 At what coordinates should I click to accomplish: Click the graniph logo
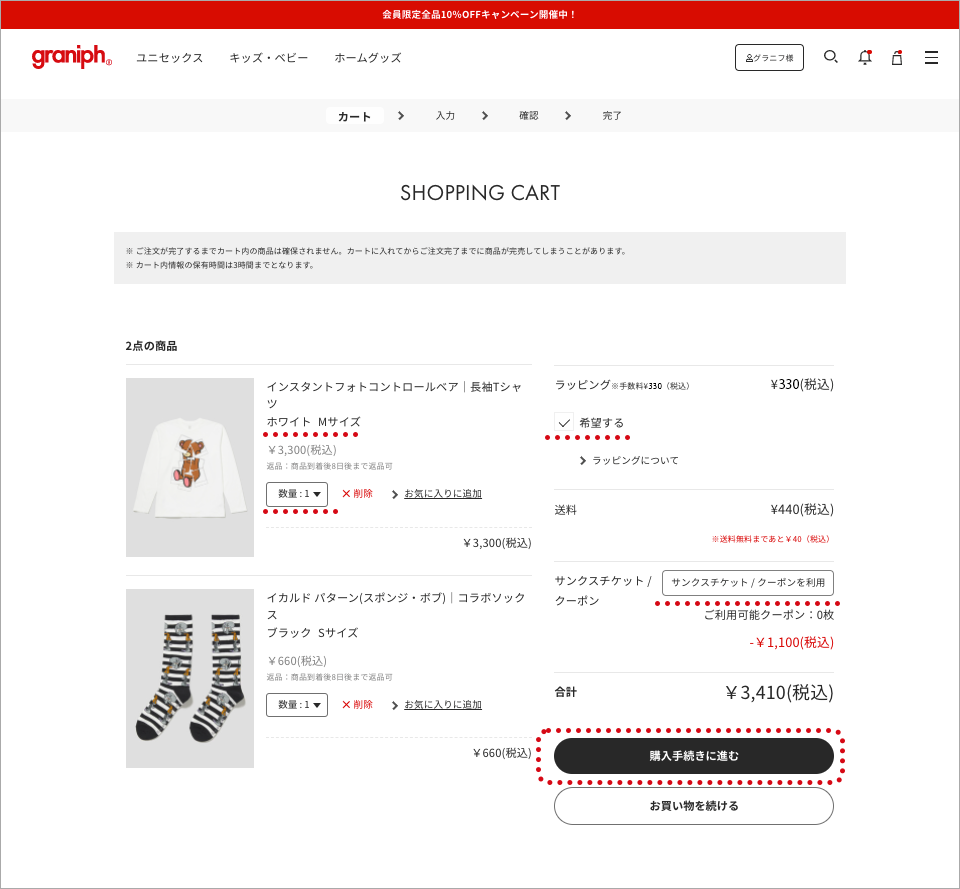72,57
